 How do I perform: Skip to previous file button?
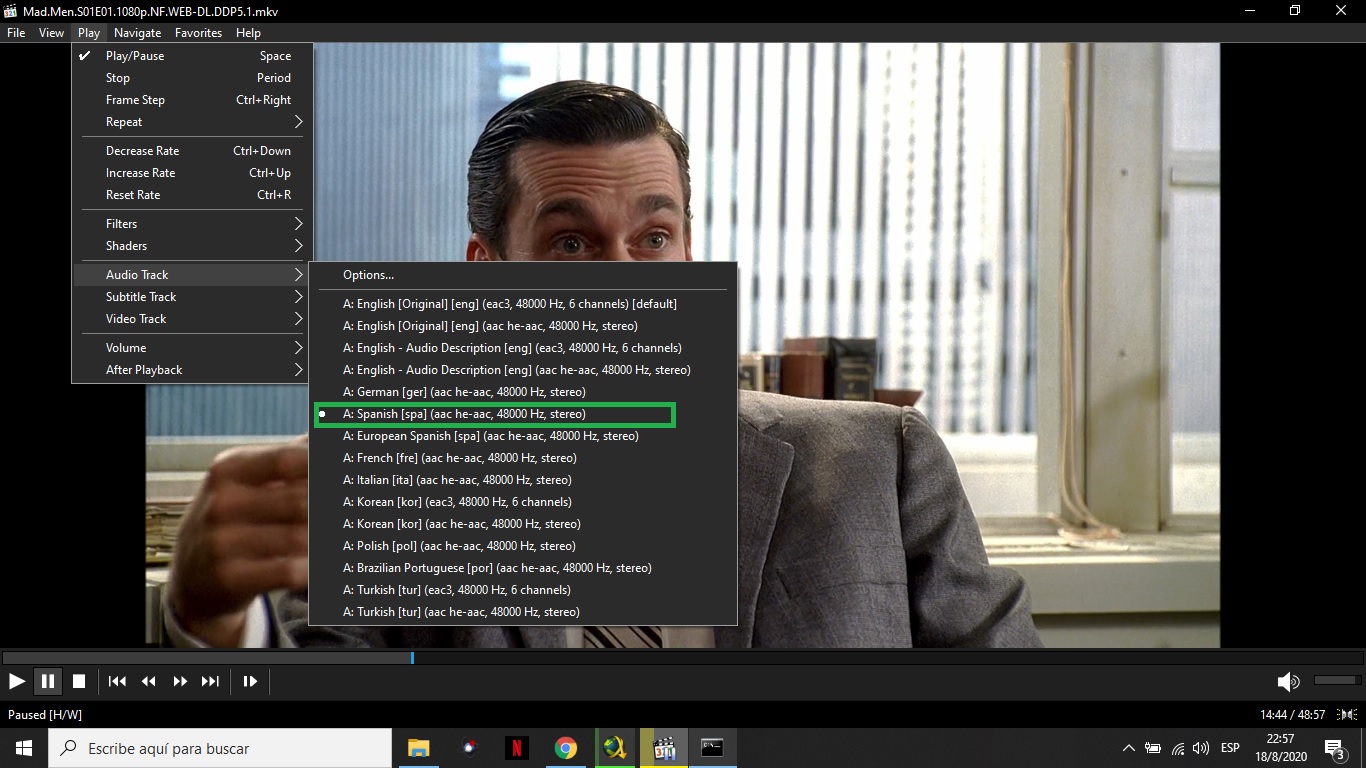click(x=117, y=681)
